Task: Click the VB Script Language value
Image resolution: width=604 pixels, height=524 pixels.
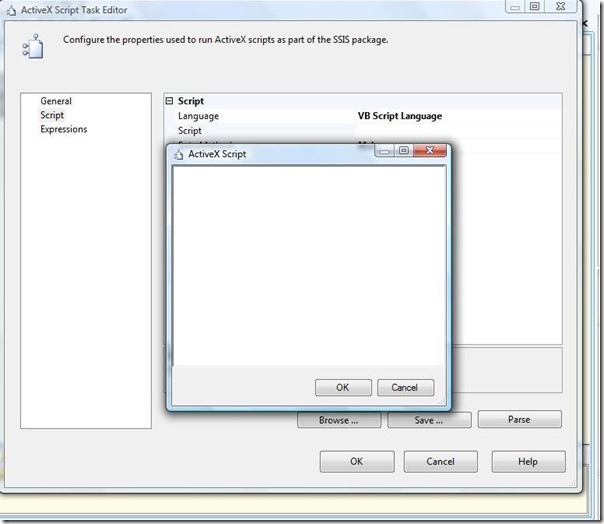Action: [x=400, y=116]
